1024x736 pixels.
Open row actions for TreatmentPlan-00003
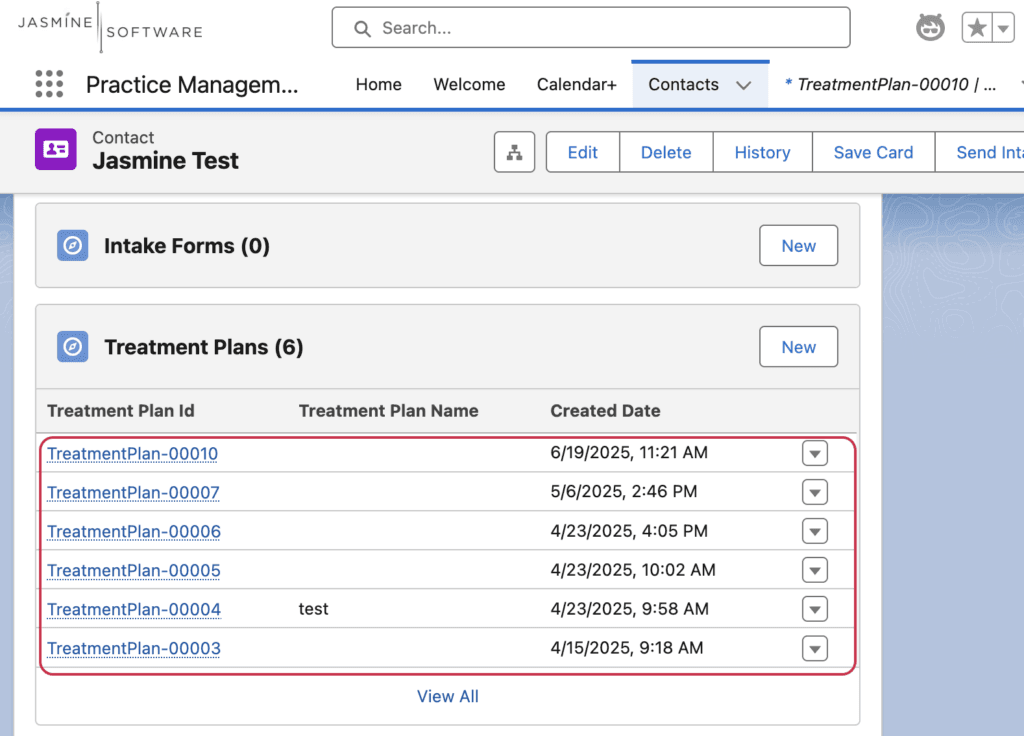[x=815, y=648]
